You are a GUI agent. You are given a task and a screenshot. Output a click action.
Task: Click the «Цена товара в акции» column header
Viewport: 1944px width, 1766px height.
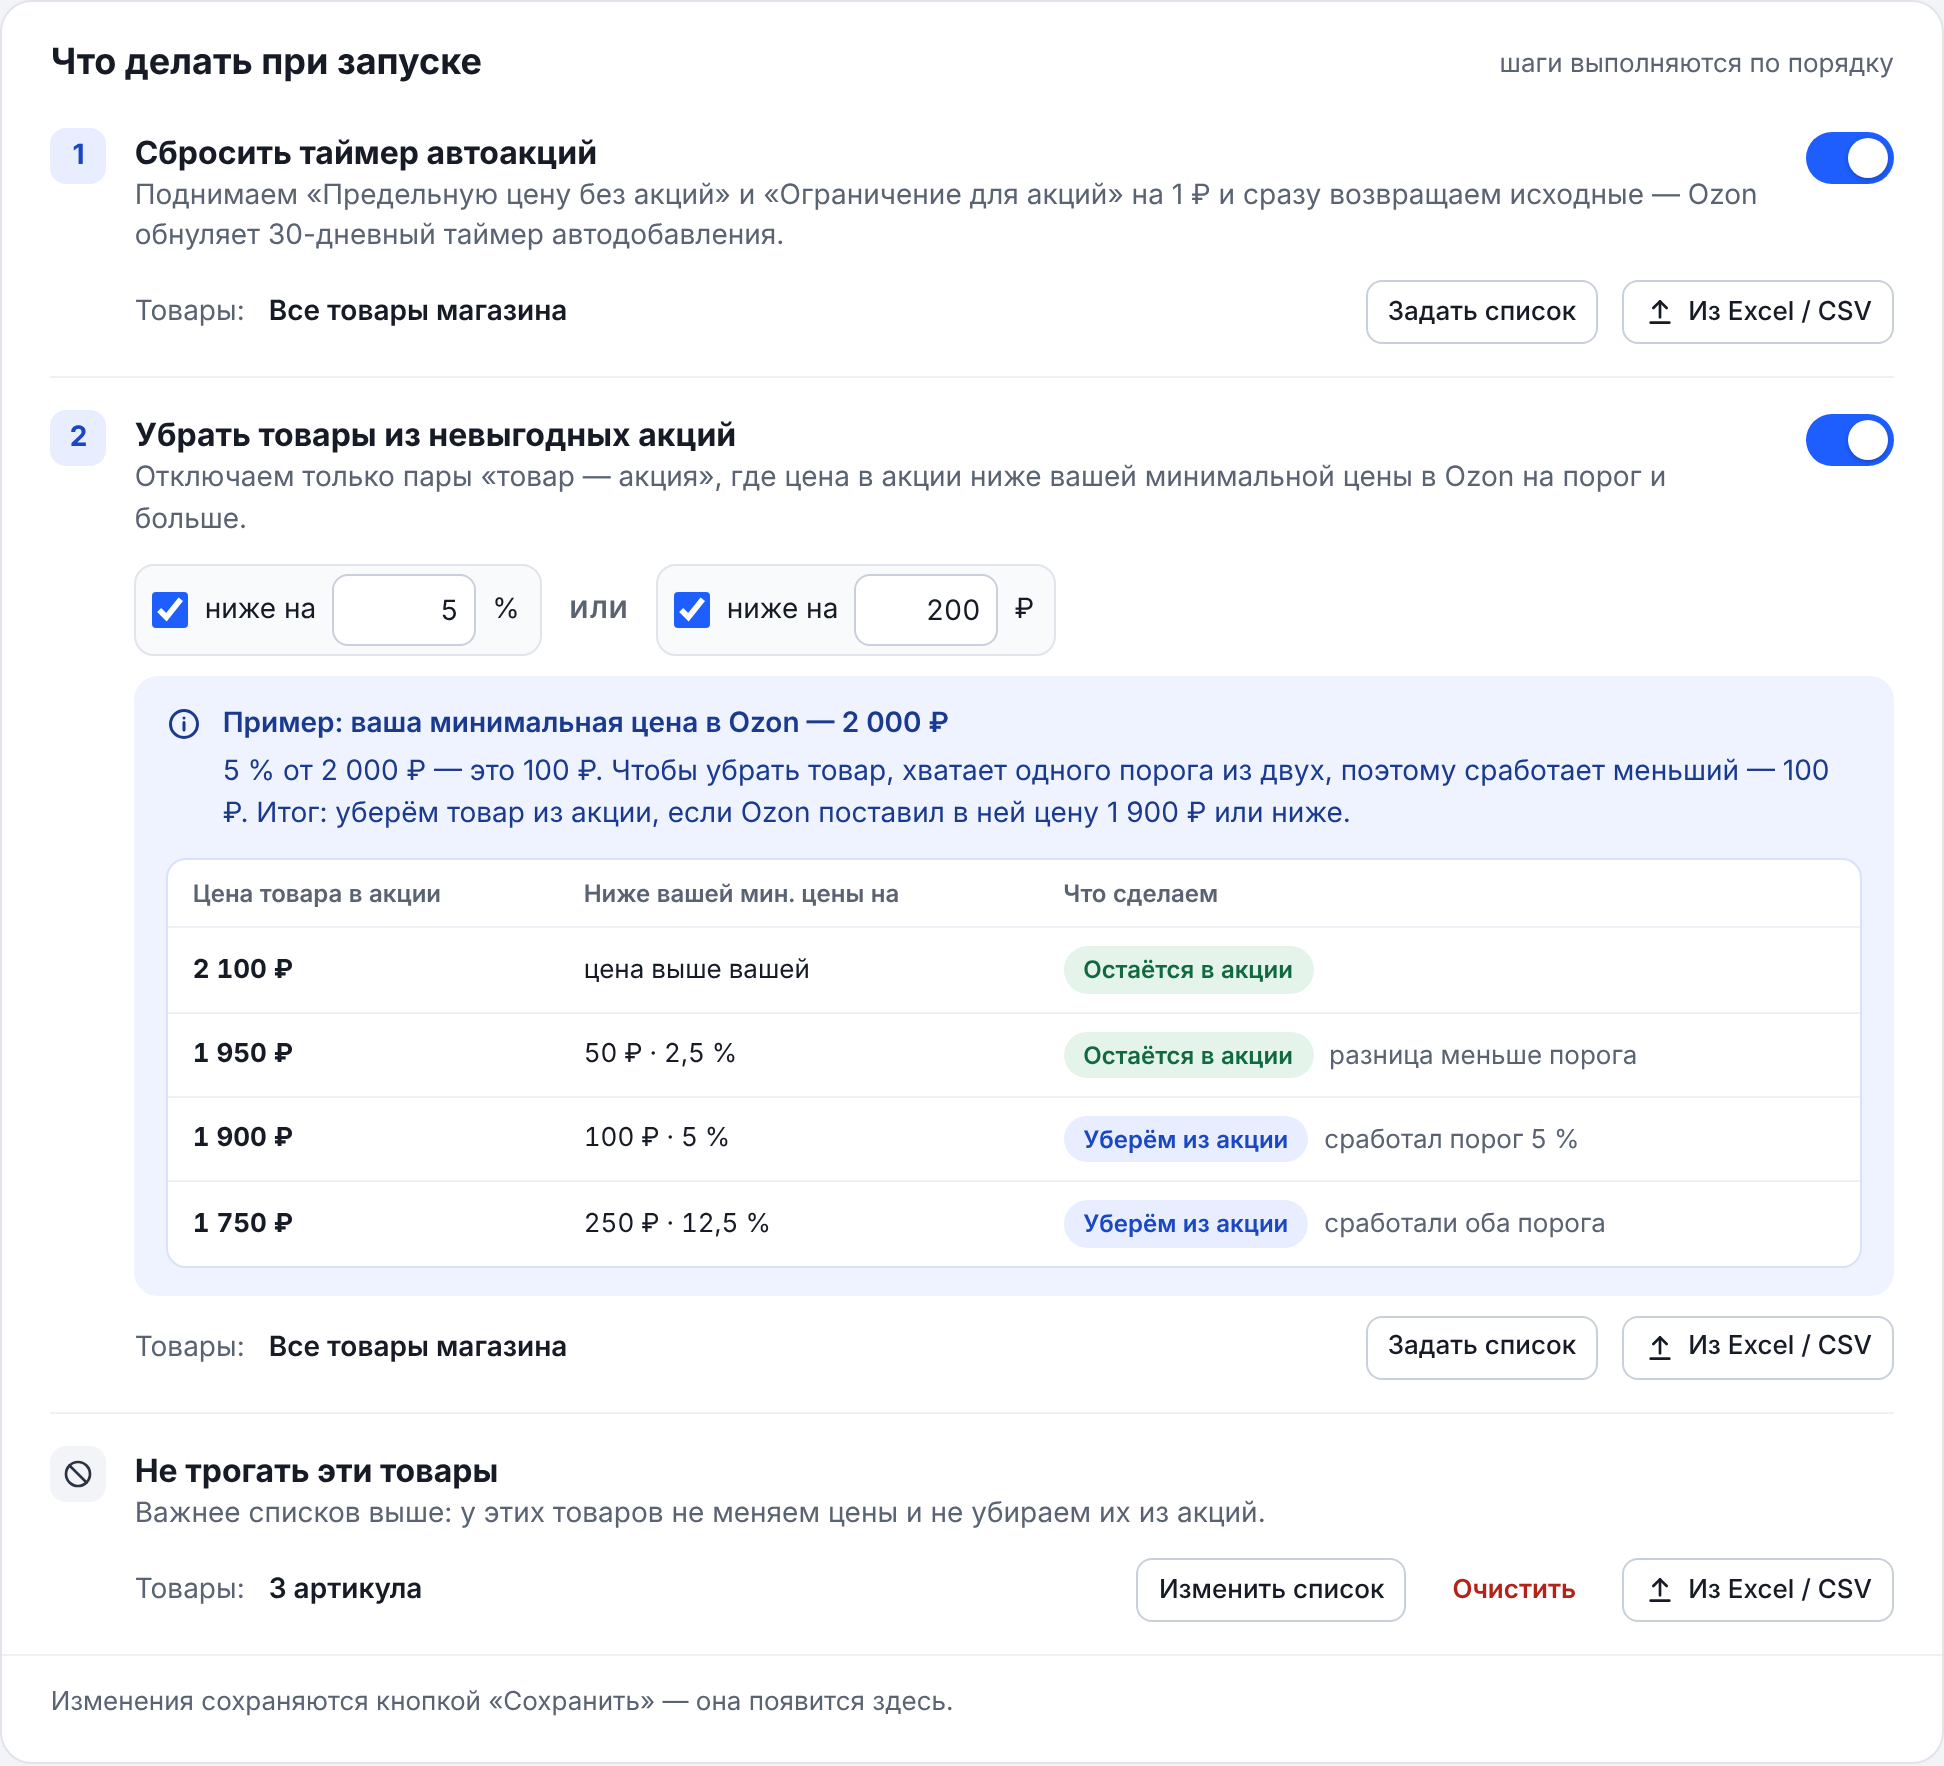[x=317, y=894]
